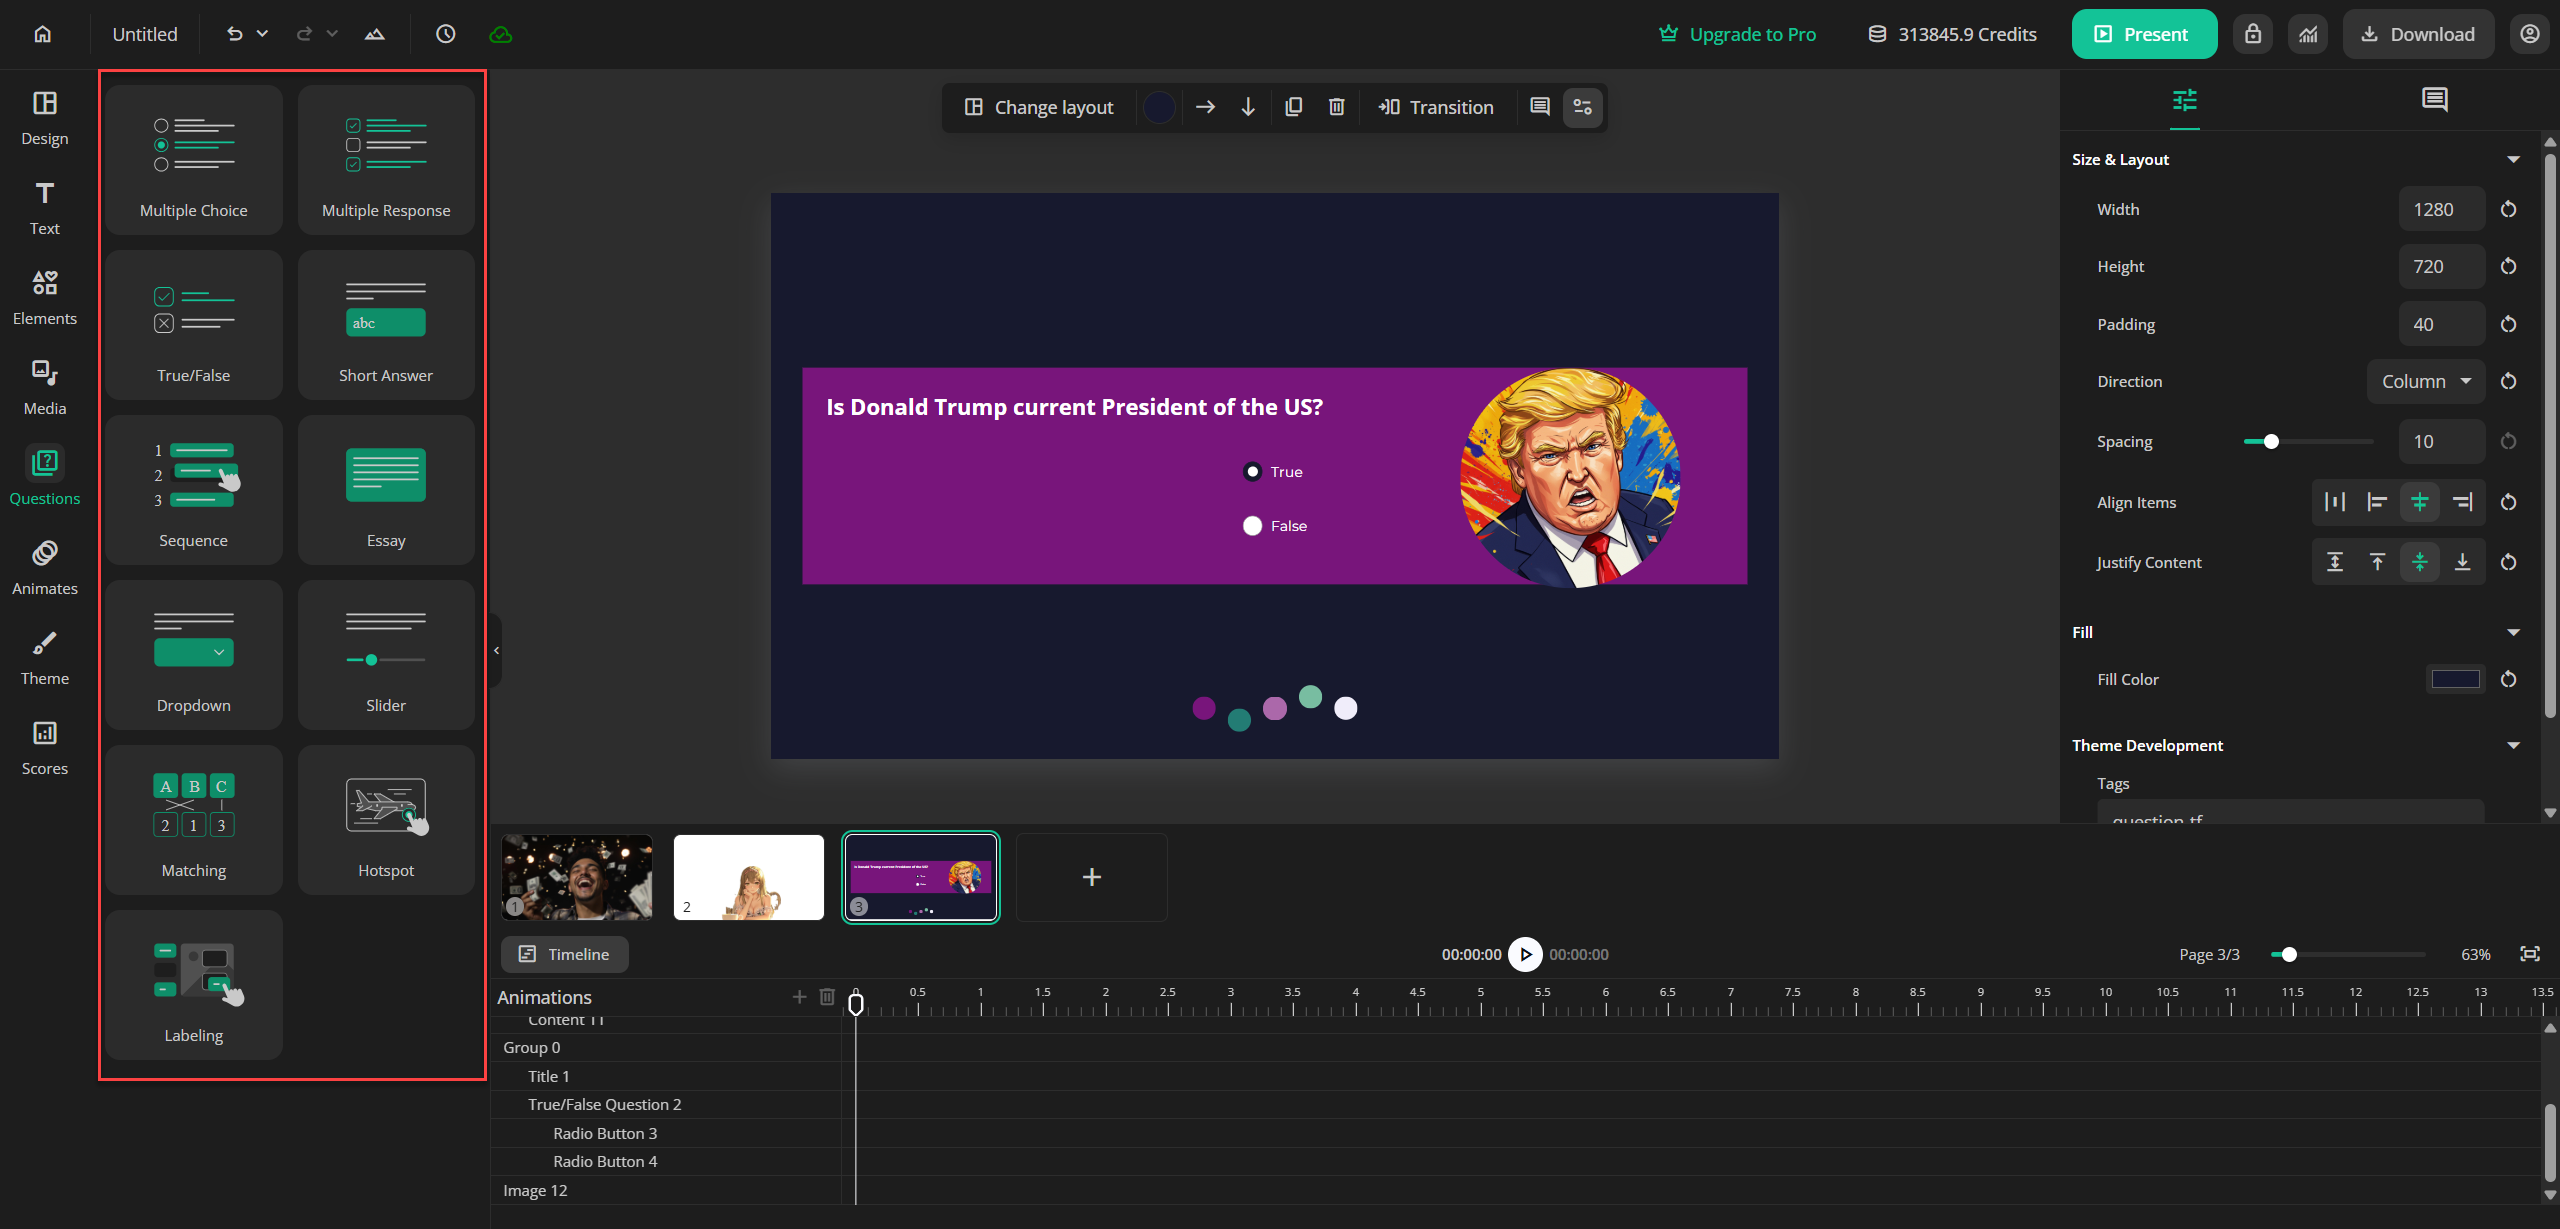
Task: Click the version history clock icon
Action: [446, 34]
